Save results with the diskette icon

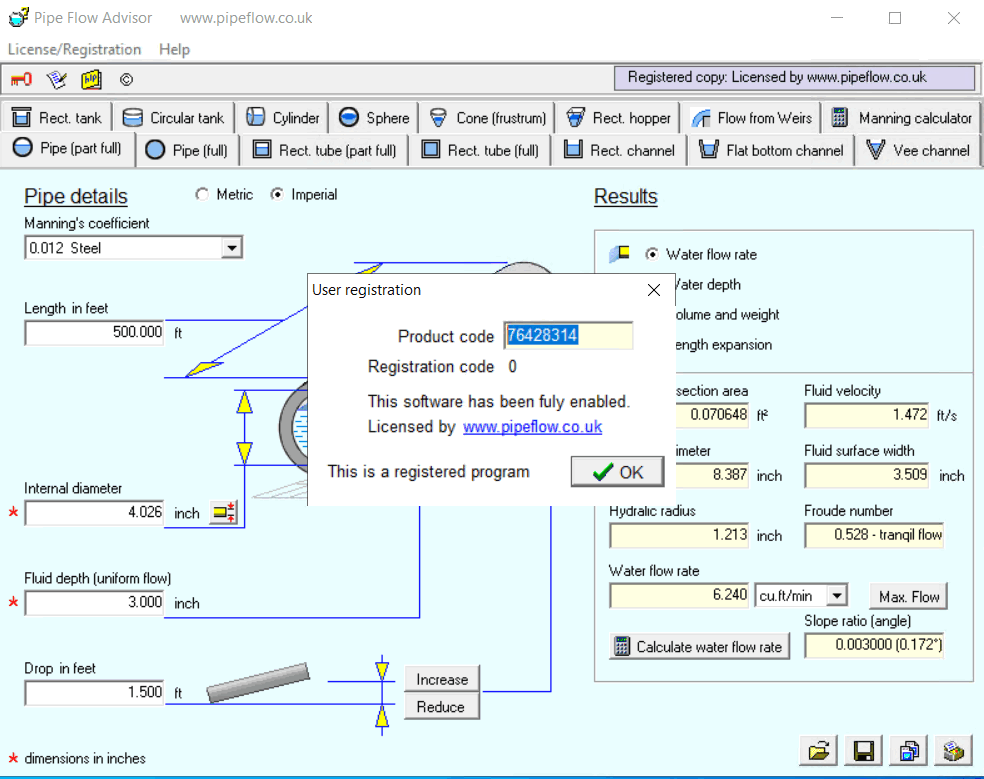863,750
